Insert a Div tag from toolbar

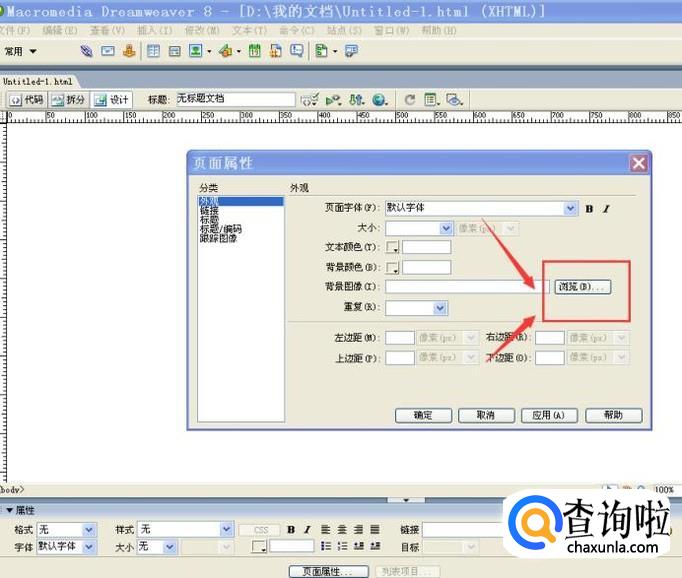click(174, 51)
